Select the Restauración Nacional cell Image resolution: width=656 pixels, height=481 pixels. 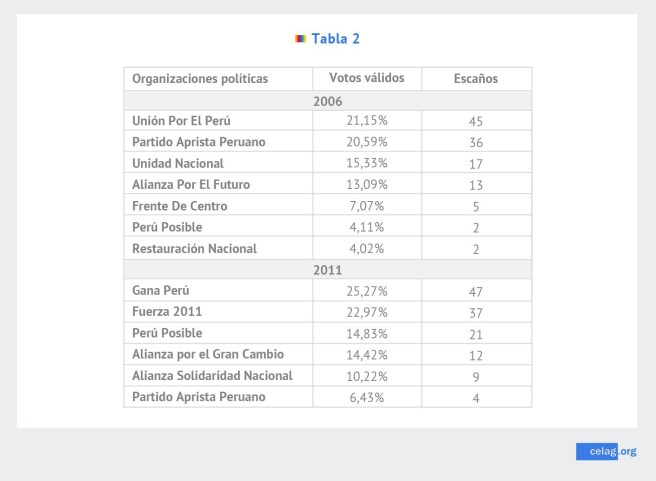194,248
